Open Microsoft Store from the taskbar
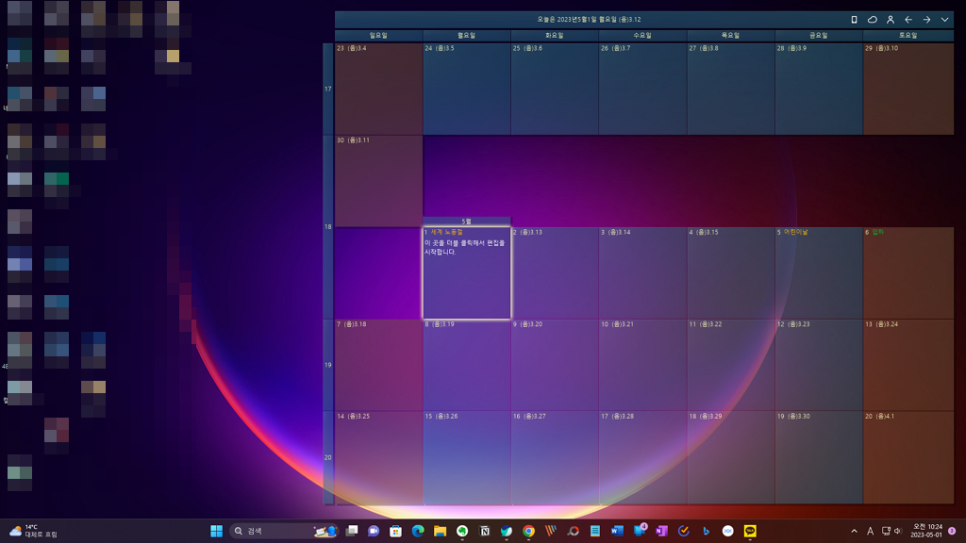The width and height of the screenshot is (966, 543). coord(396,531)
